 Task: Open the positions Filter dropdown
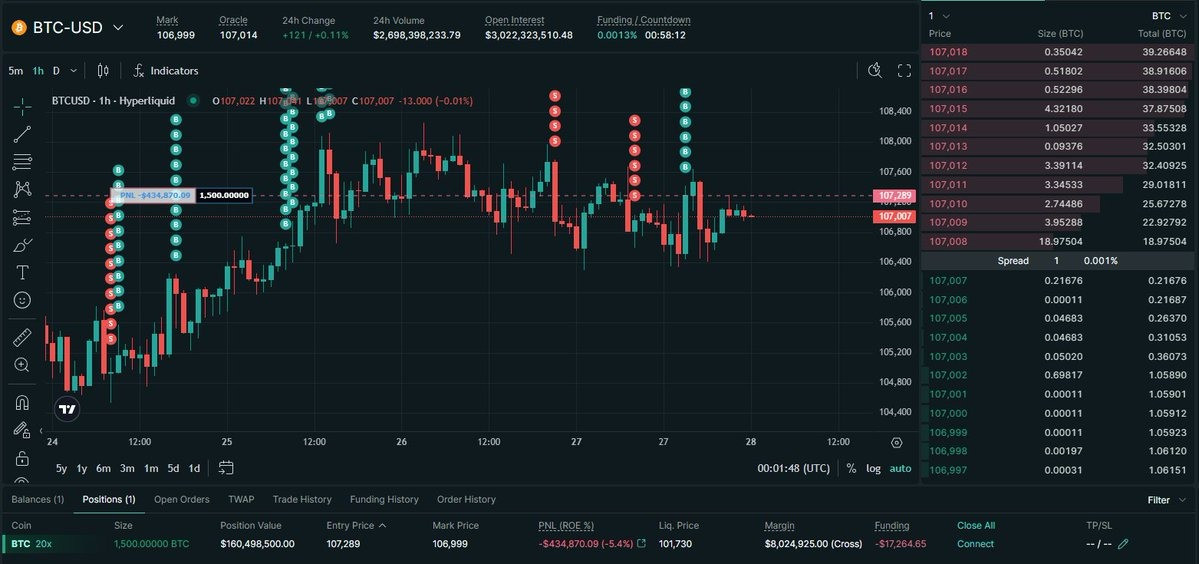(x=1167, y=500)
